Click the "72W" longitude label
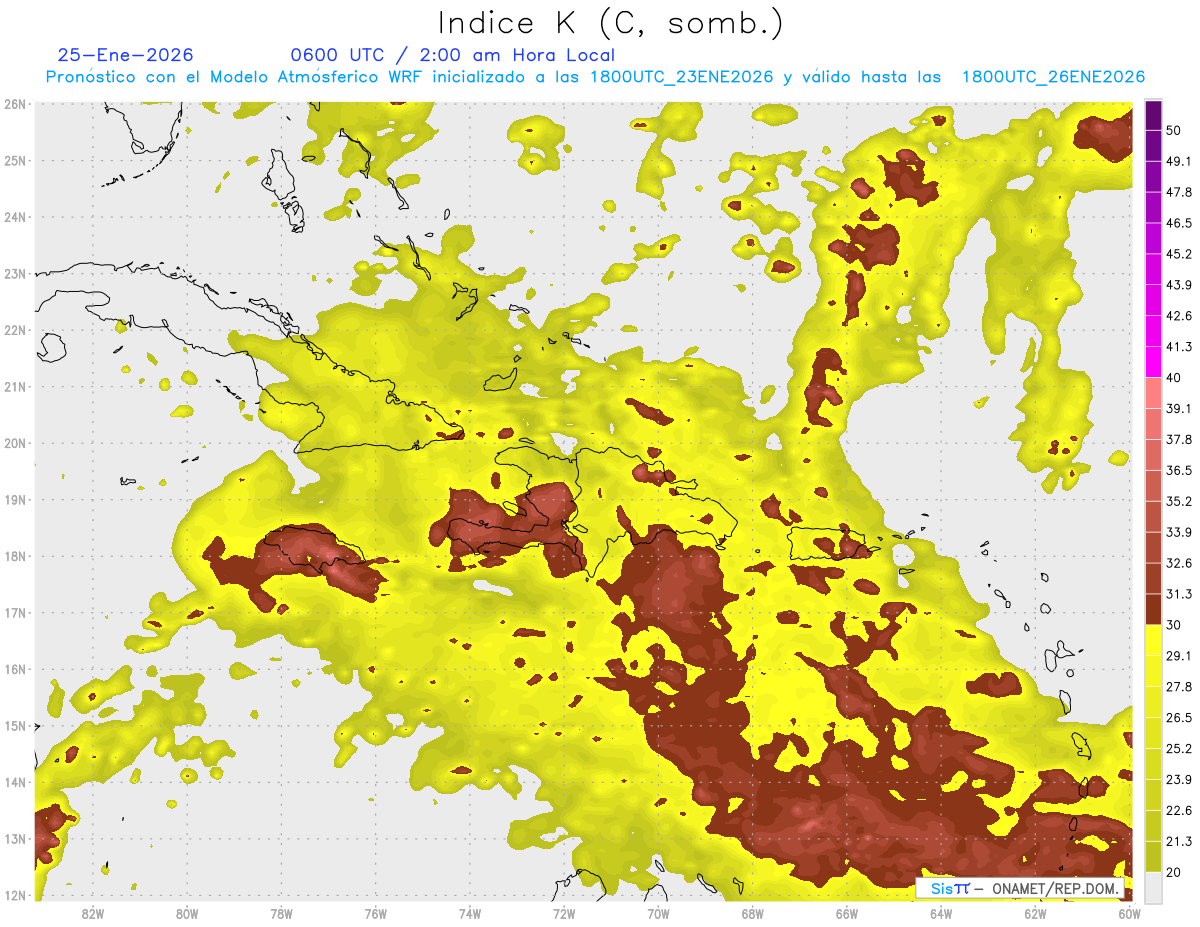Viewport: 1200px width, 927px height. [564, 913]
